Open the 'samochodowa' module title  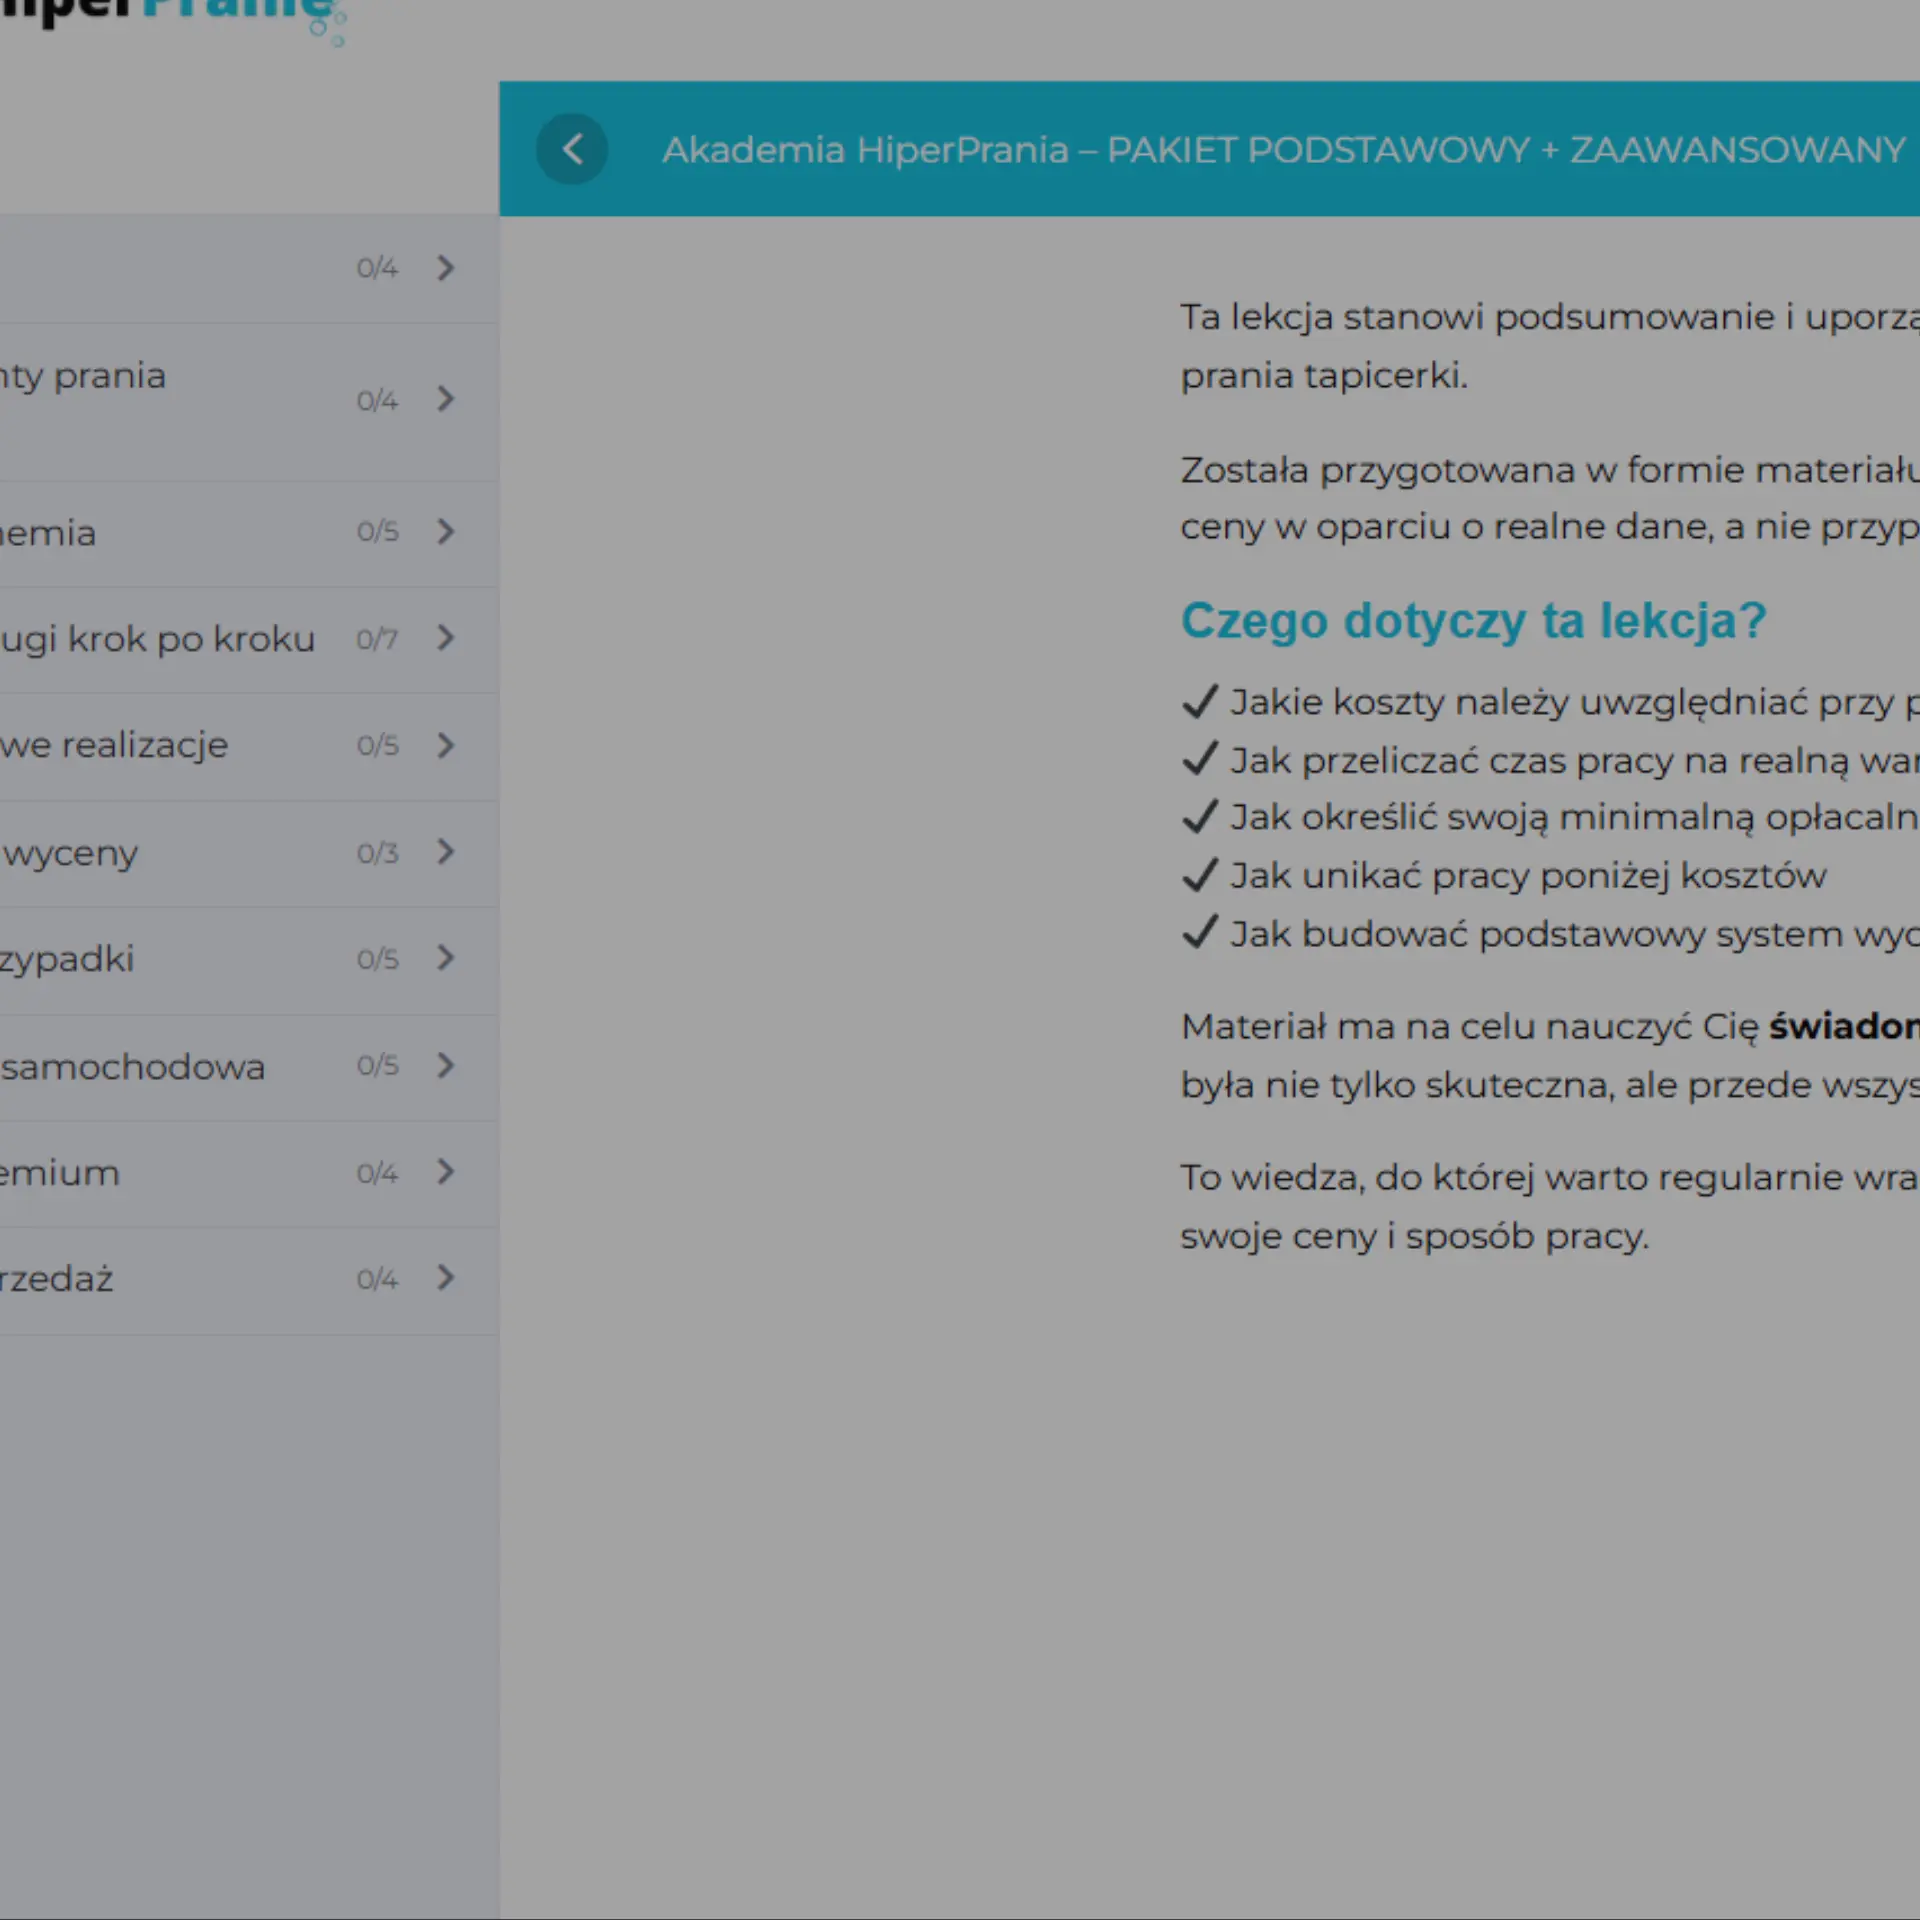pyautogui.click(x=132, y=1067)
